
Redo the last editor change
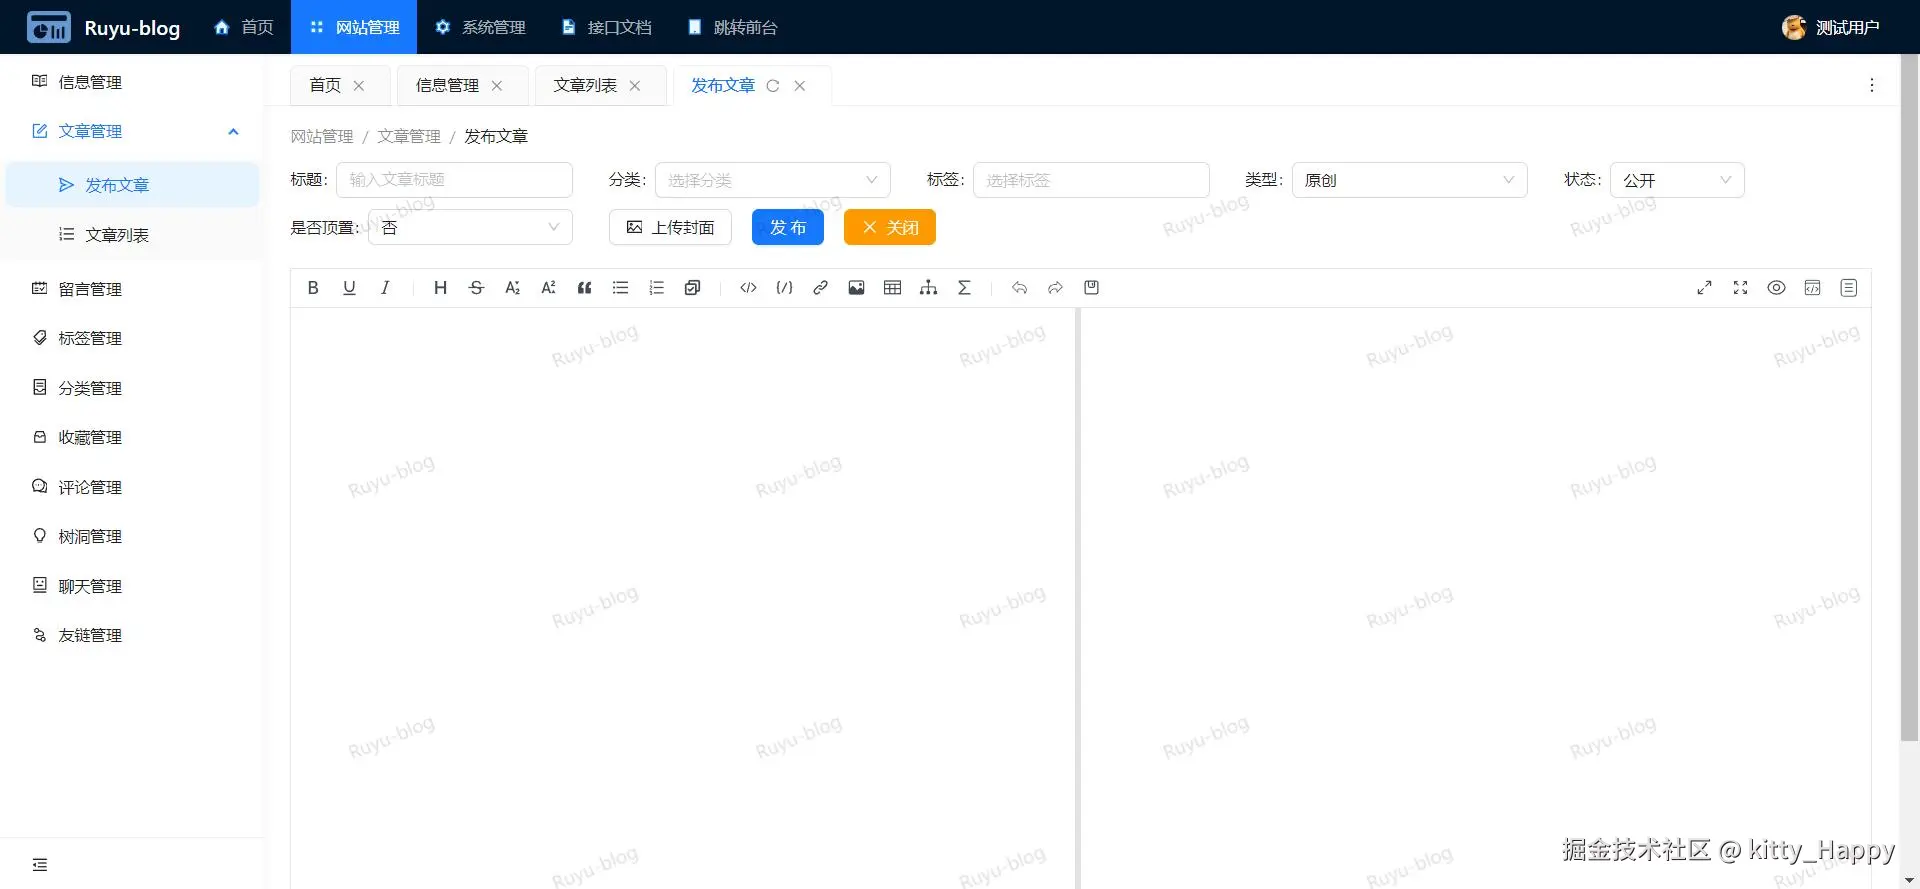pos(1055,288)
